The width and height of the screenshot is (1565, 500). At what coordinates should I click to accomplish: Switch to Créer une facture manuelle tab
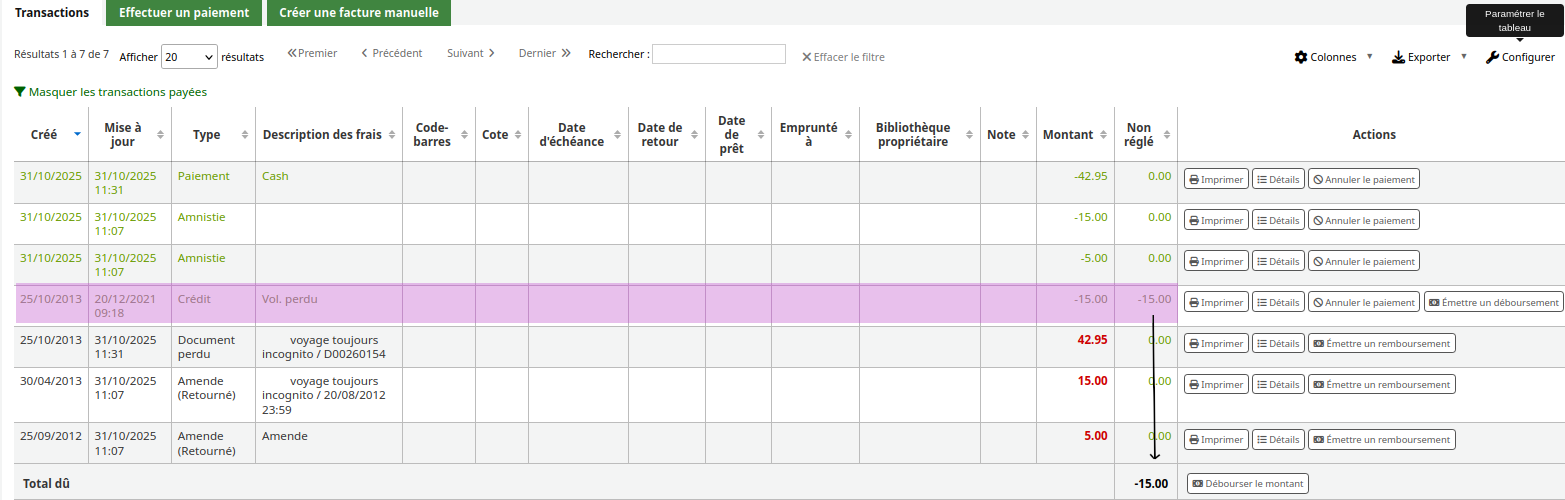tap(358, 13)
